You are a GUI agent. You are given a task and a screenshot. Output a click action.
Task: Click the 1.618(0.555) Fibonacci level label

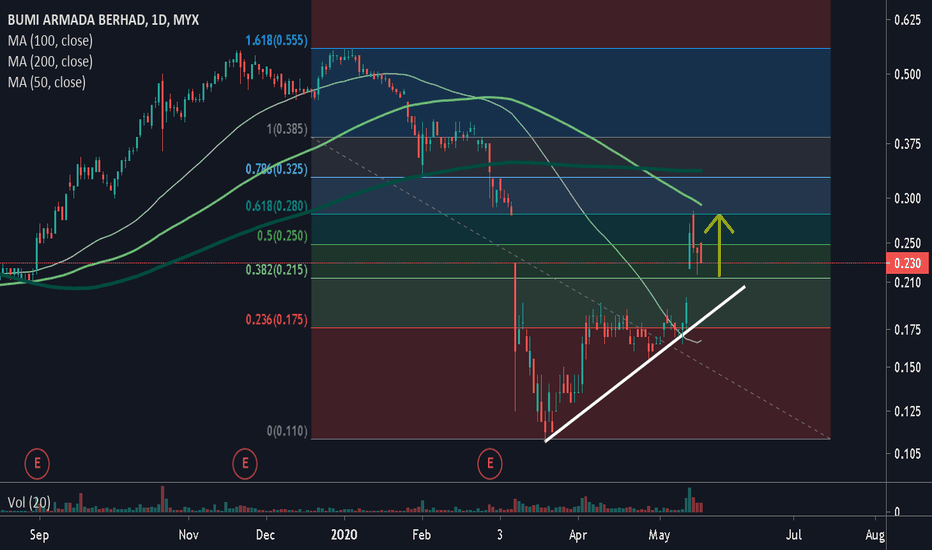[x=276, y=40]
